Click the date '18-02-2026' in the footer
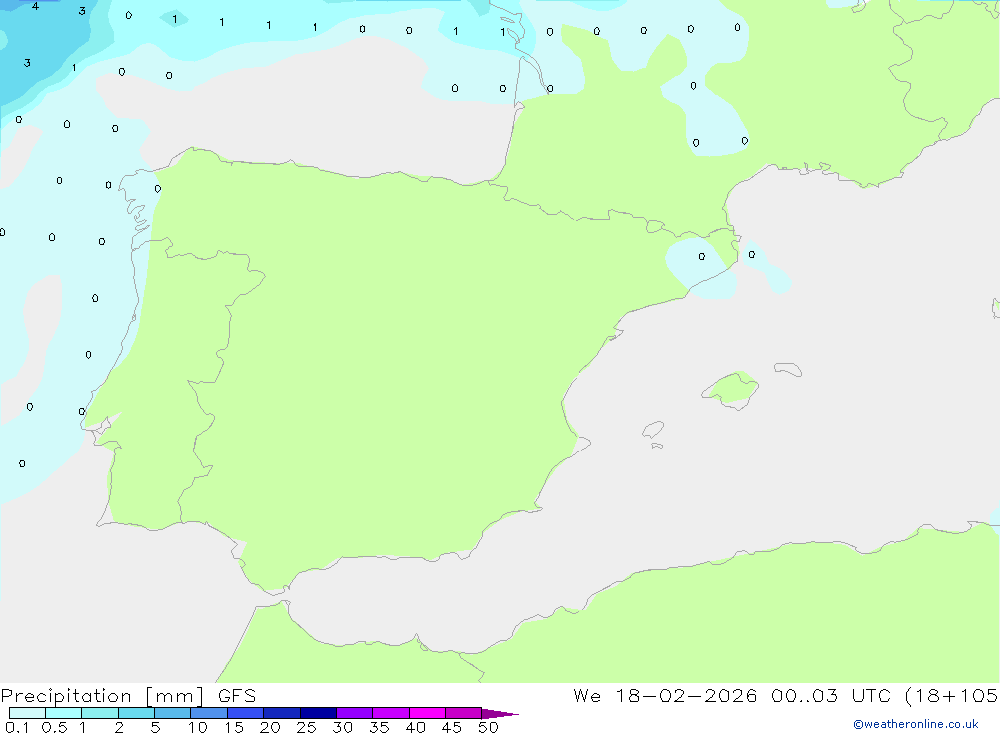 click(686, 695)
